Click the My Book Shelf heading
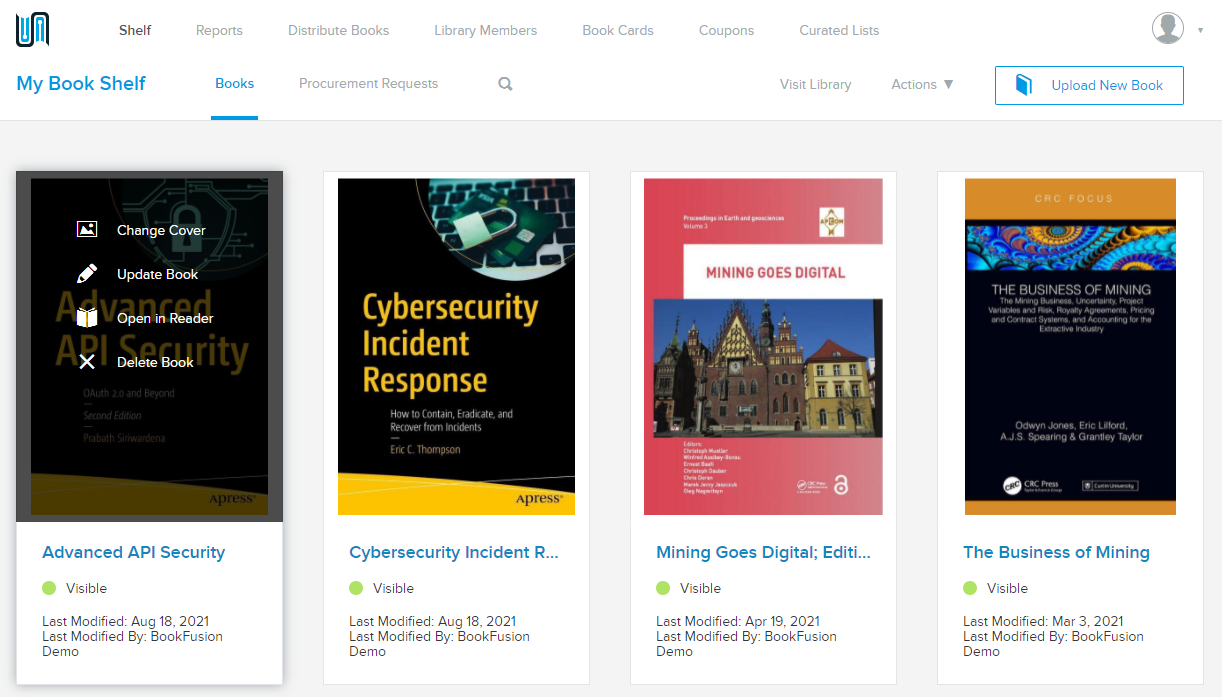The width and height of the screenshot is (1222, 697). click(81, 83)
